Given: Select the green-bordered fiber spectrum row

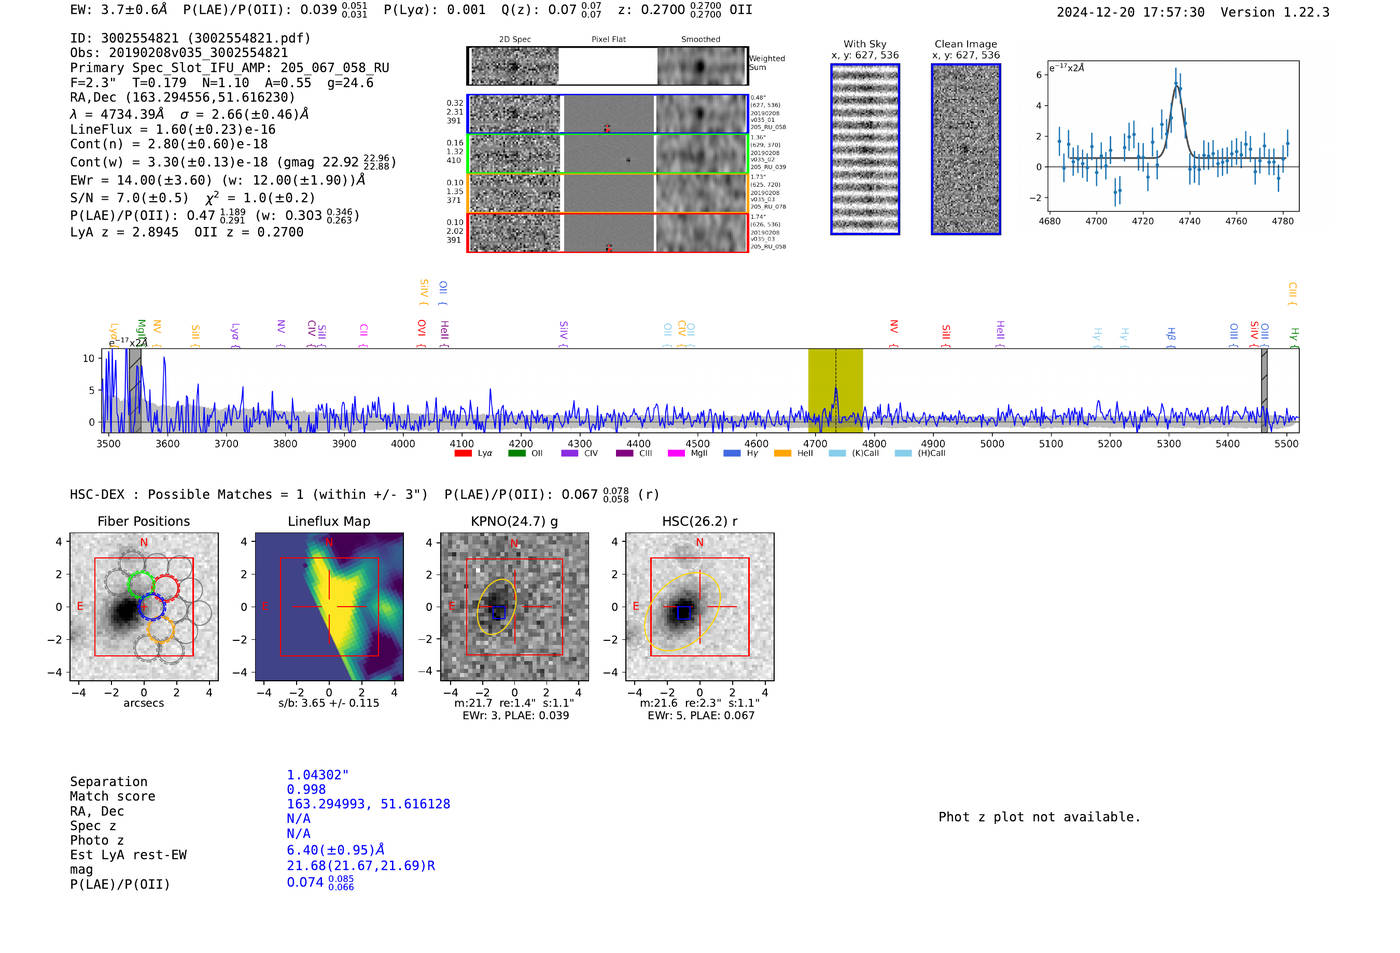Looking at the screenshot, I should click(608, 154).
